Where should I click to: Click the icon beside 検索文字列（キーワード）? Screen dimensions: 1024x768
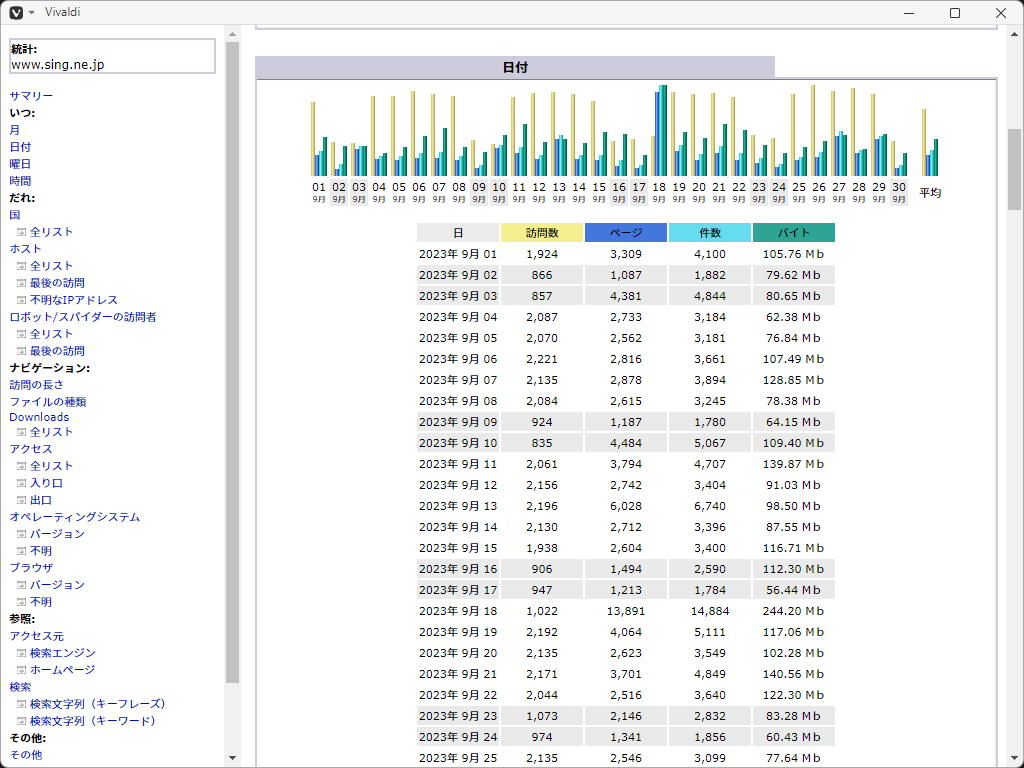pyautogui.click(x=21, y=721)
